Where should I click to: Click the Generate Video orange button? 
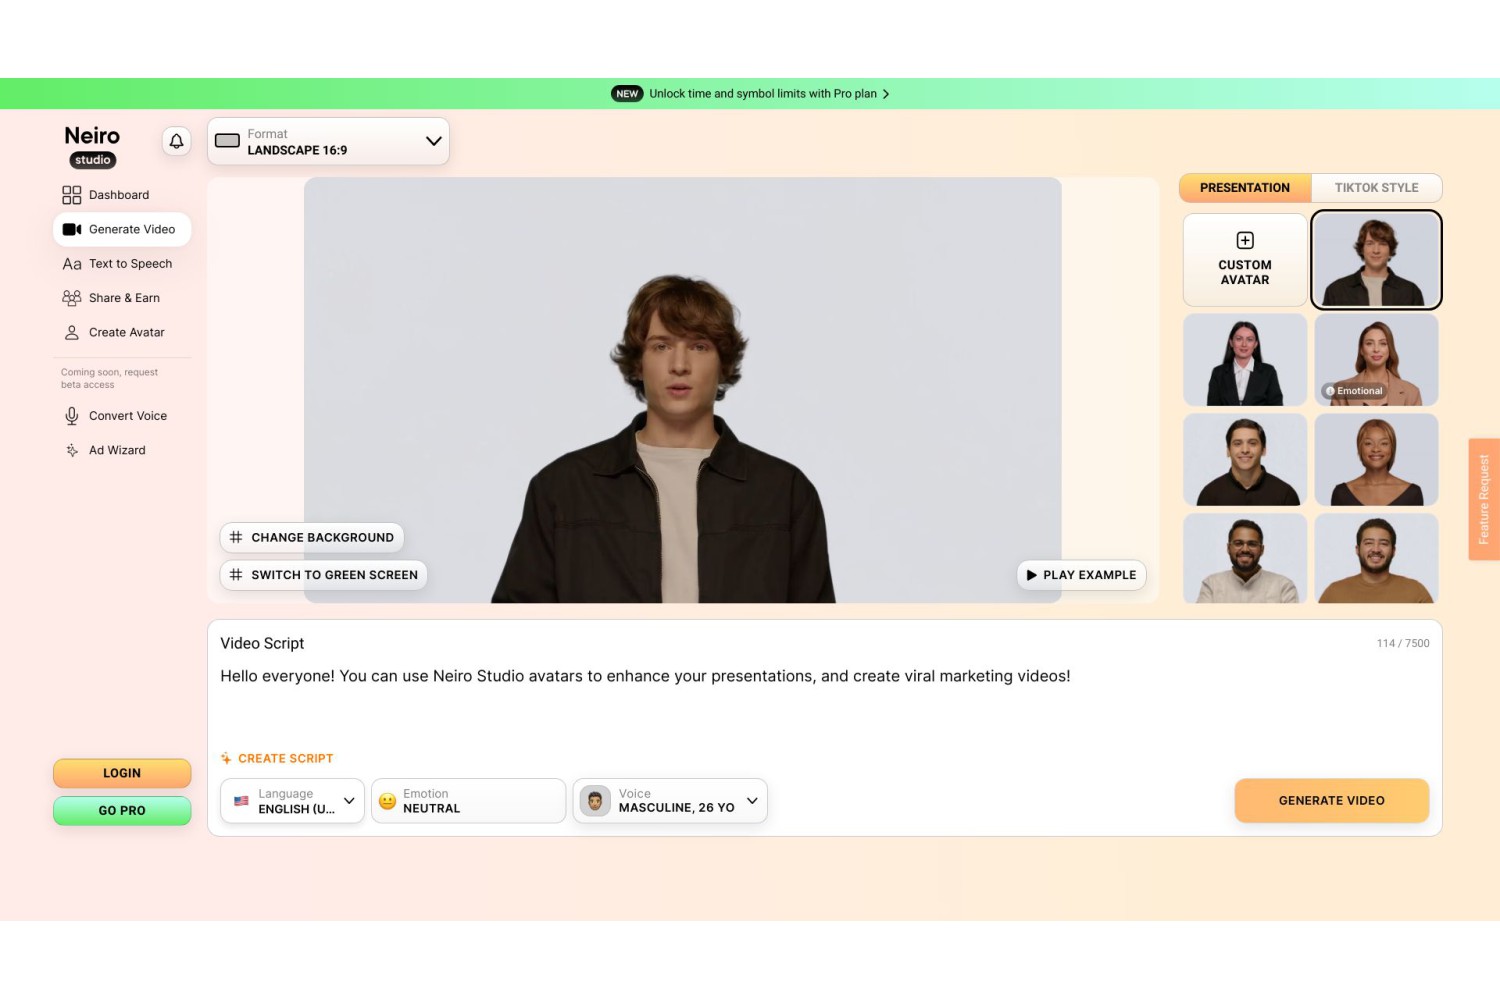coord(1332,801)
